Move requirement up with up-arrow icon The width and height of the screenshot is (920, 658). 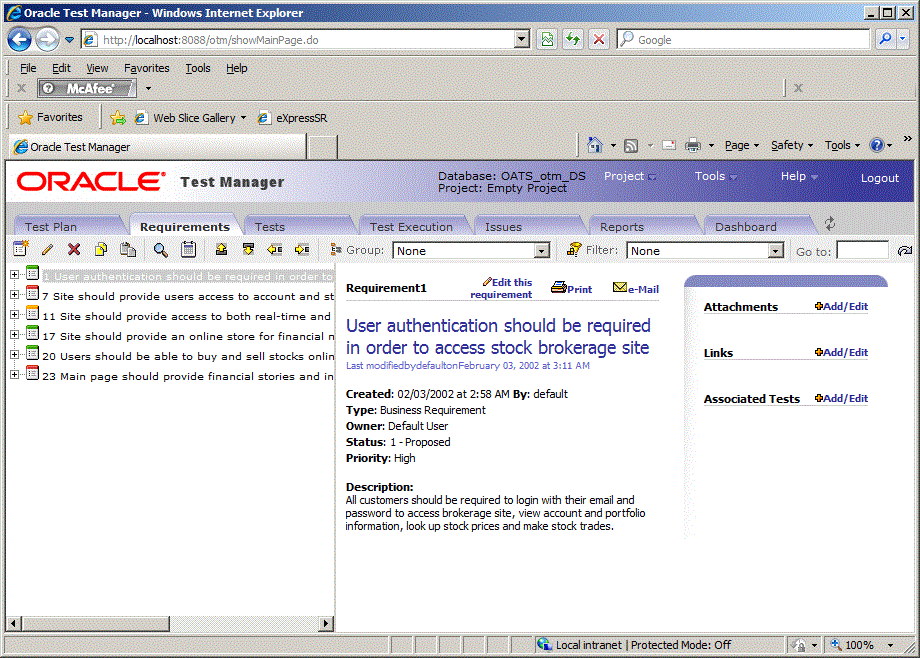click(x=221, y=249)
